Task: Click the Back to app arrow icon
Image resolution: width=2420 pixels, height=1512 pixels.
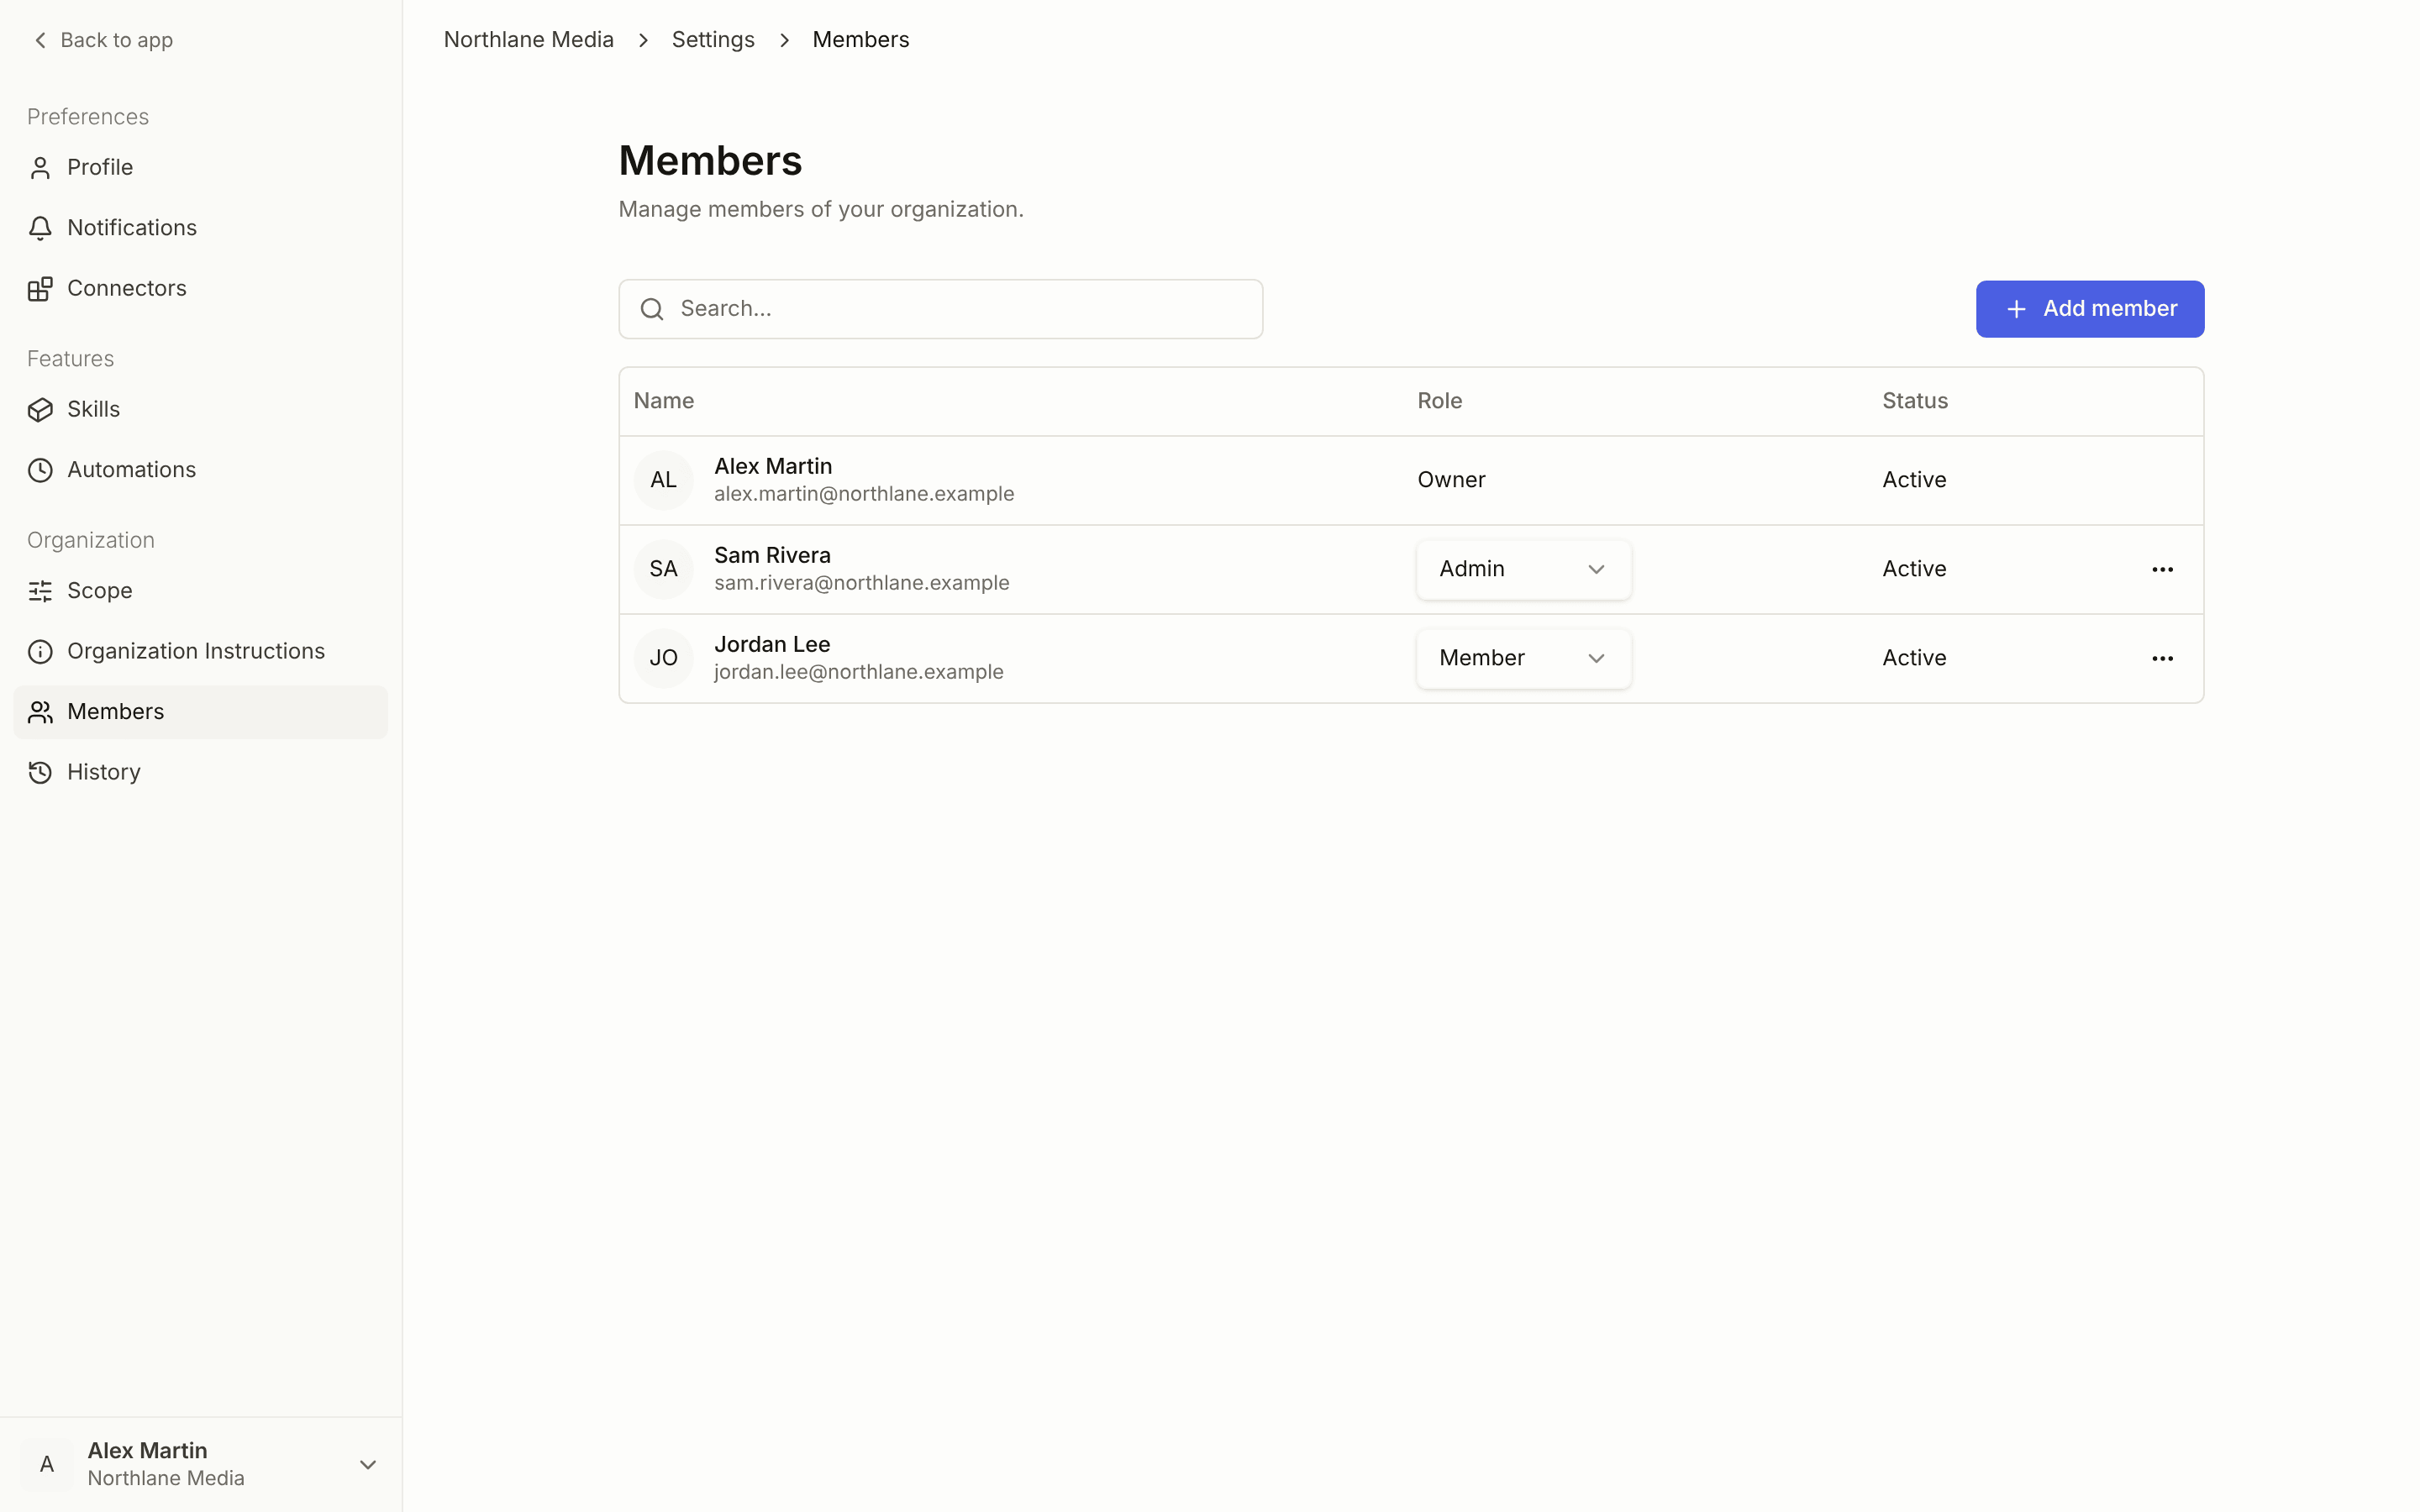Action: click(x=40, y=40)
